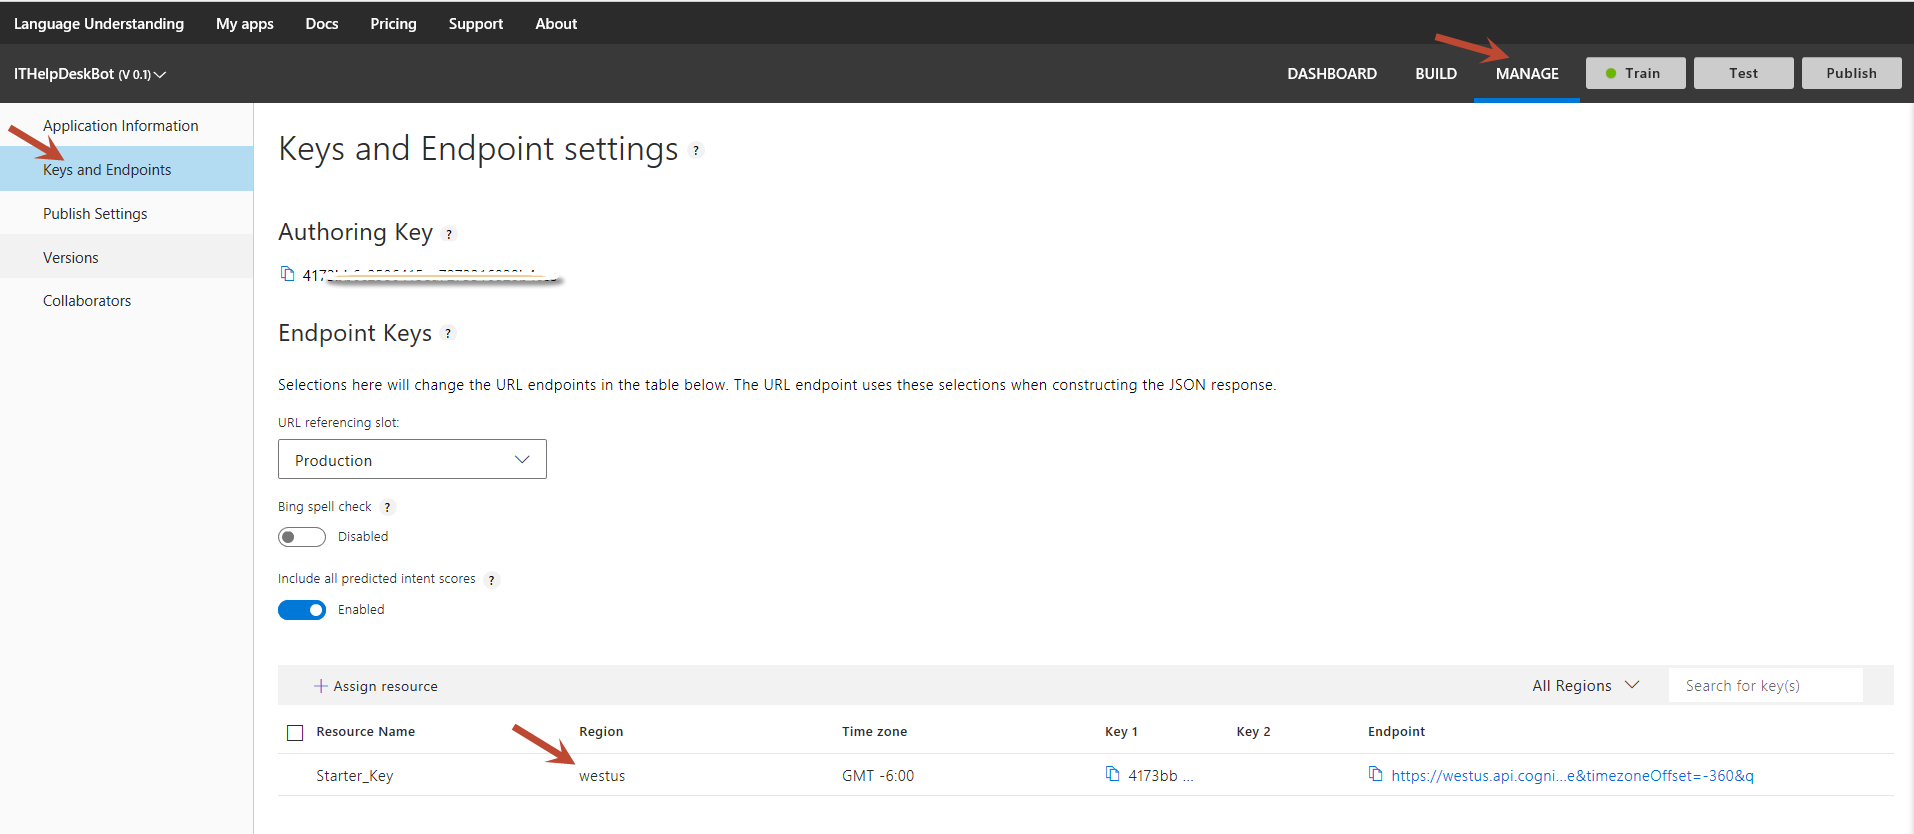Copy the endpoint URL with copy icon
1914x834 pixels.
(x=1376, y=774)
